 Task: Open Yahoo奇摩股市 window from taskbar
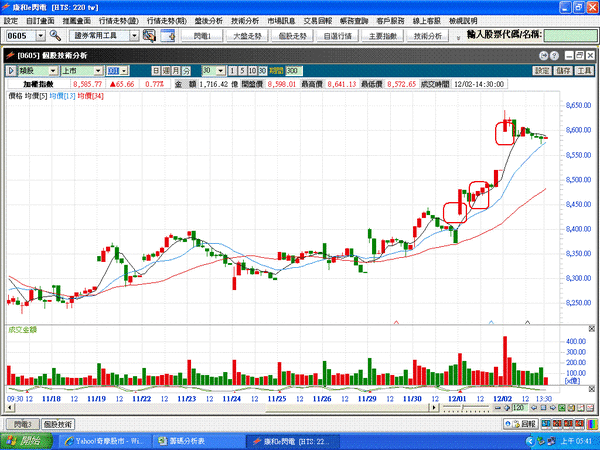click(x=103, y=441)
